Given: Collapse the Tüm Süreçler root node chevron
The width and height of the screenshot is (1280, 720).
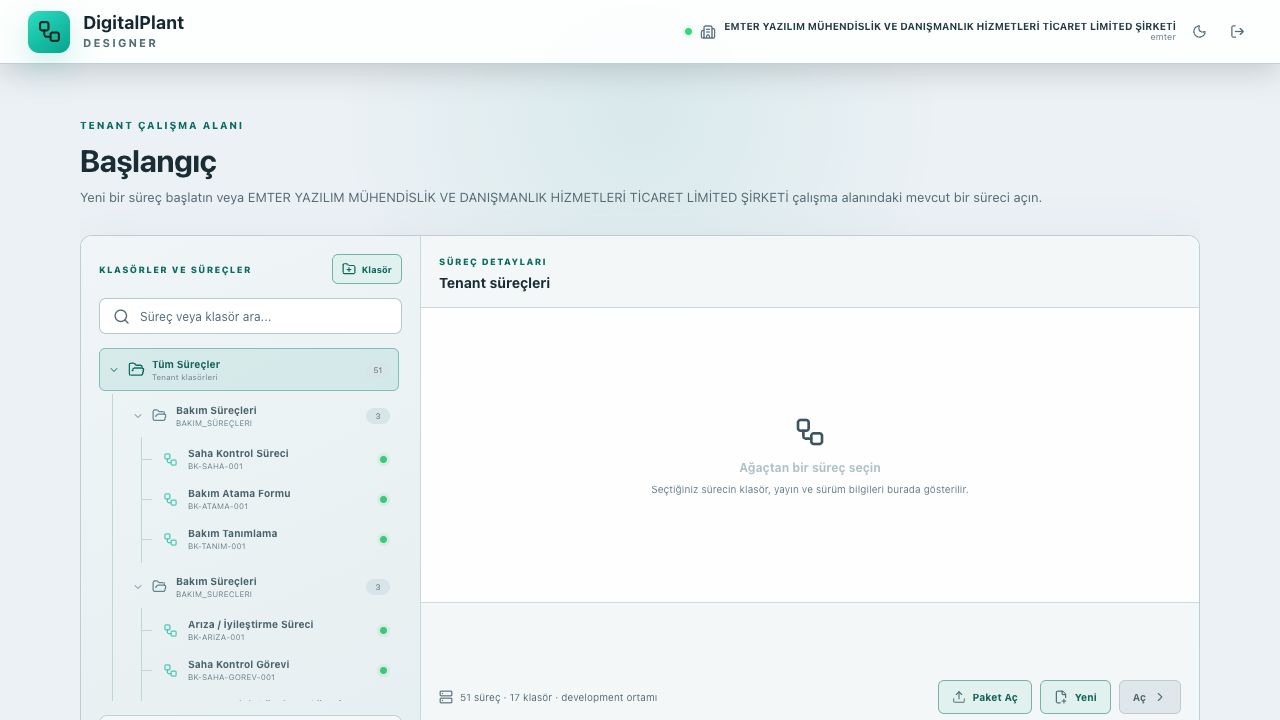Looking at the screenshot, I should [114, 370].
